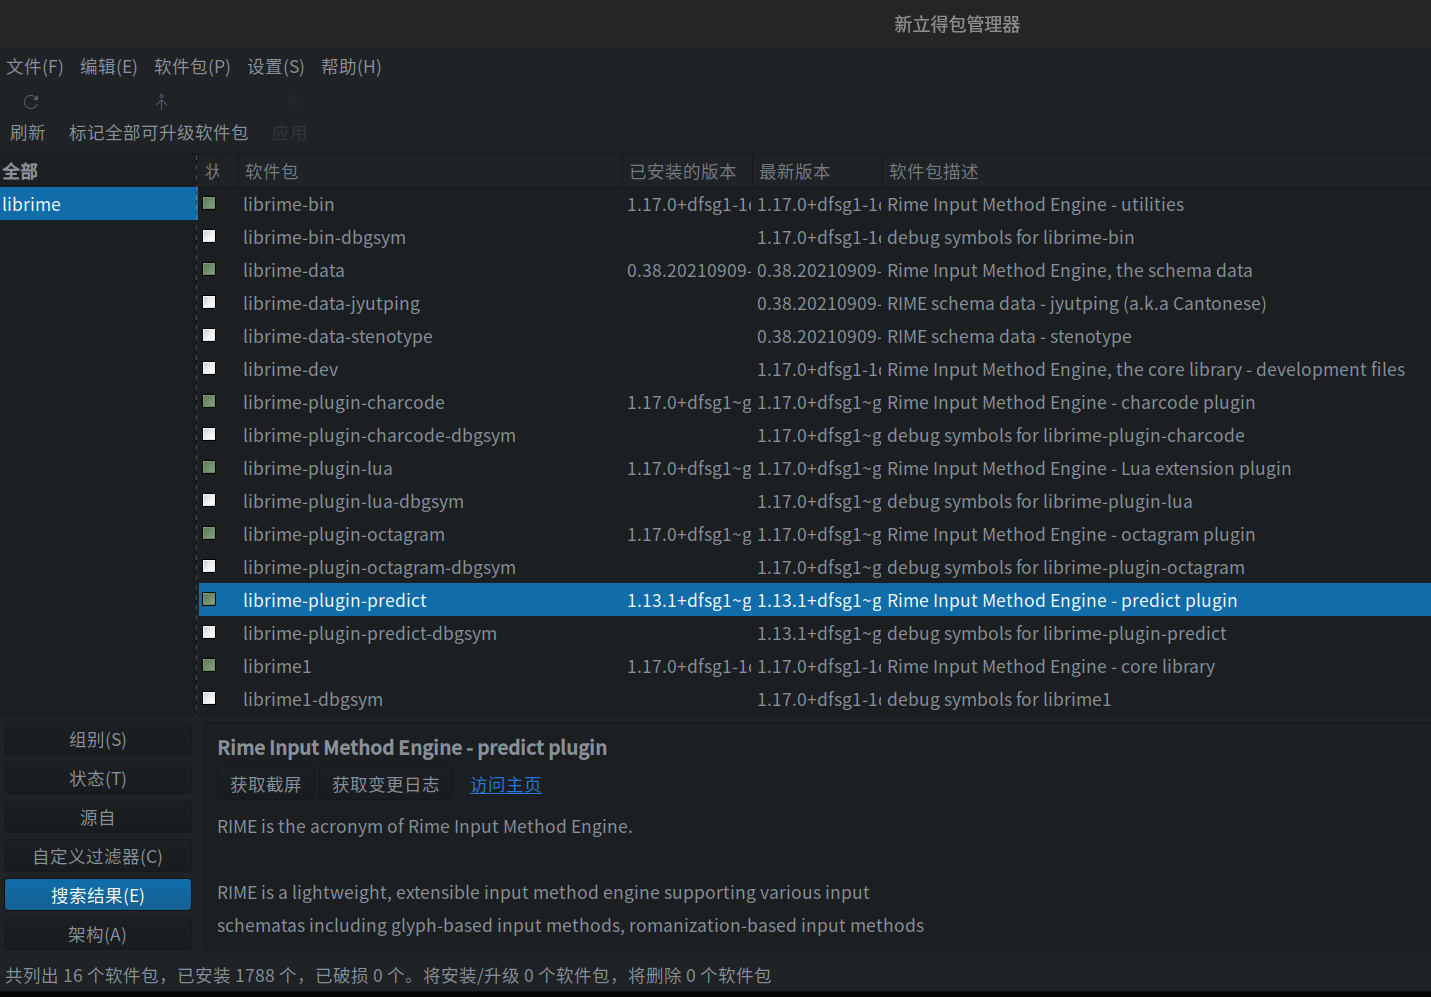Select the librime-plugin-predict-dbgsym package row
This screenshot has height=997, width=1431.
[815, 633]
